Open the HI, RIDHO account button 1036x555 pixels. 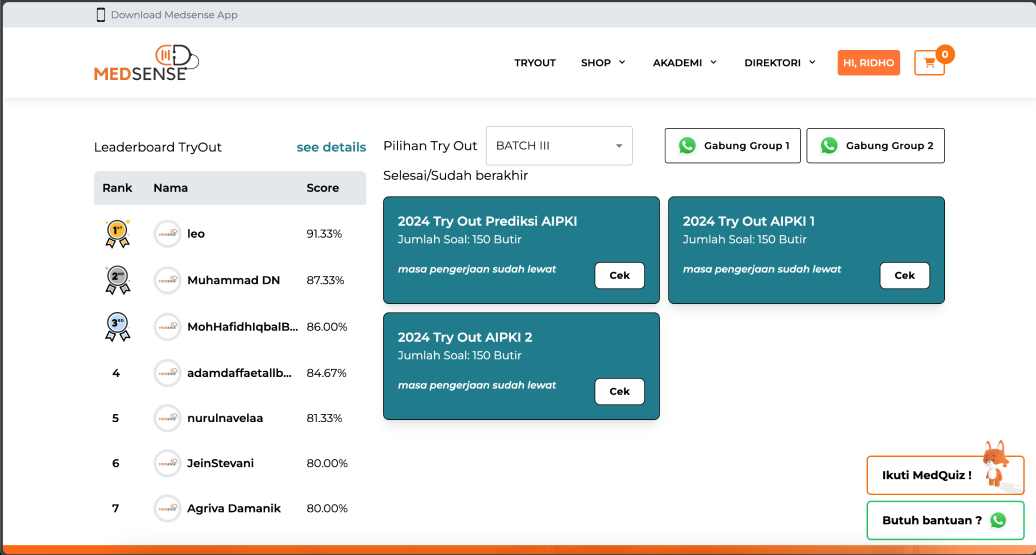(x=869, y=63)
